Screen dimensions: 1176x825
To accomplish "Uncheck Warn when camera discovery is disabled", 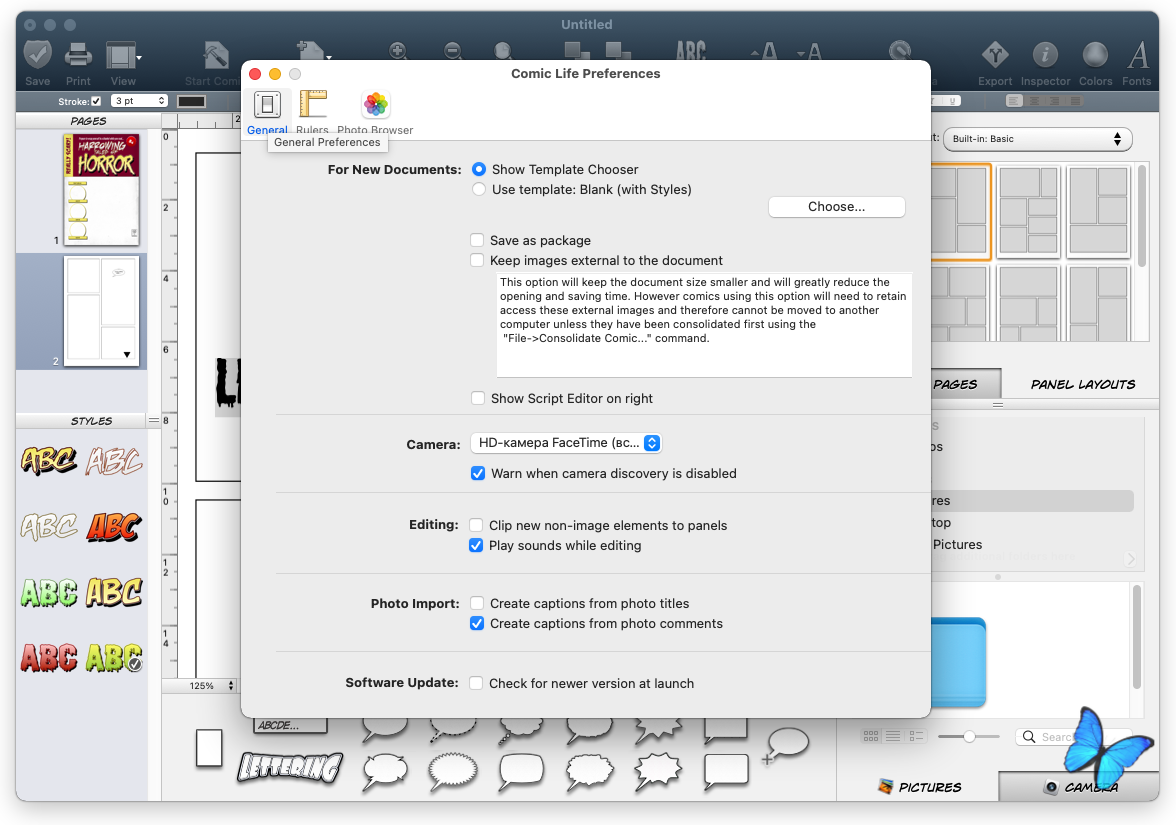I will pyautogui.click(x=478, y=473).
